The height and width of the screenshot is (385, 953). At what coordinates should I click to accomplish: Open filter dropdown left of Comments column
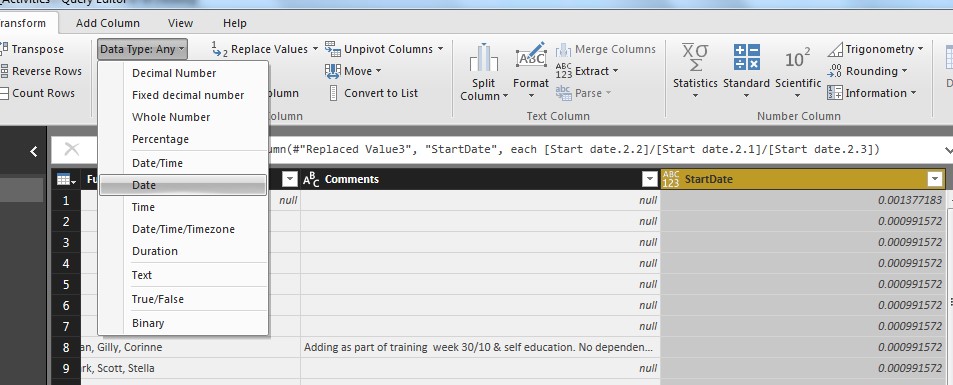point(290,179)
